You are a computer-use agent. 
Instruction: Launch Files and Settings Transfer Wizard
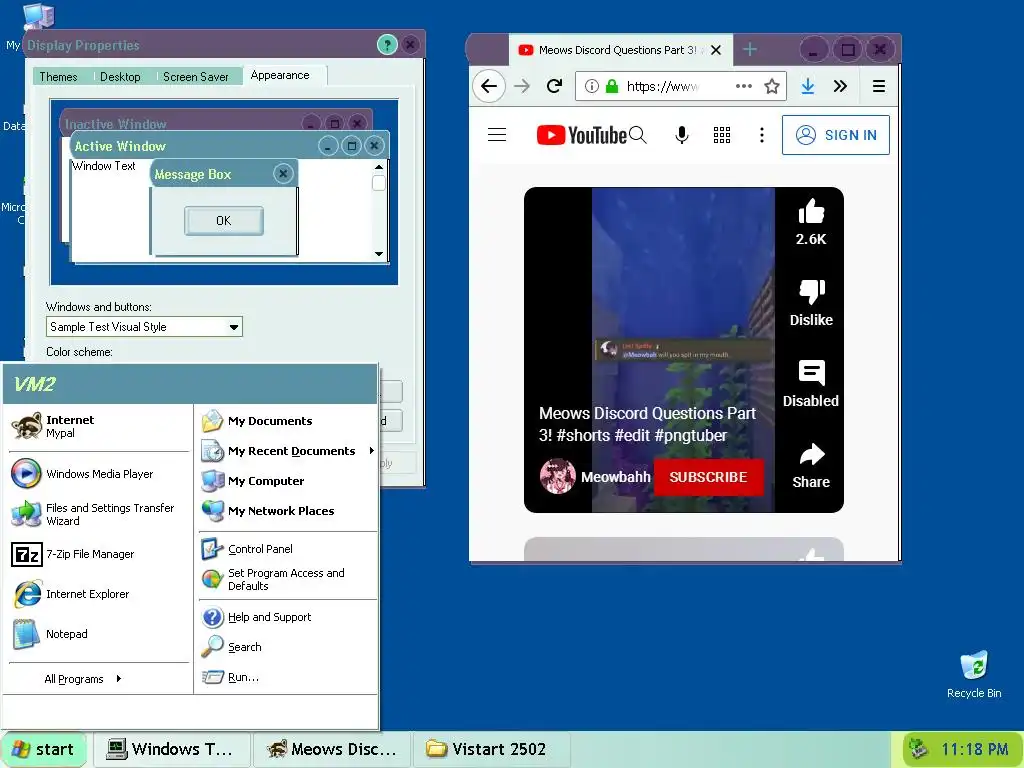pyautogui.click(x=98, y=514)
